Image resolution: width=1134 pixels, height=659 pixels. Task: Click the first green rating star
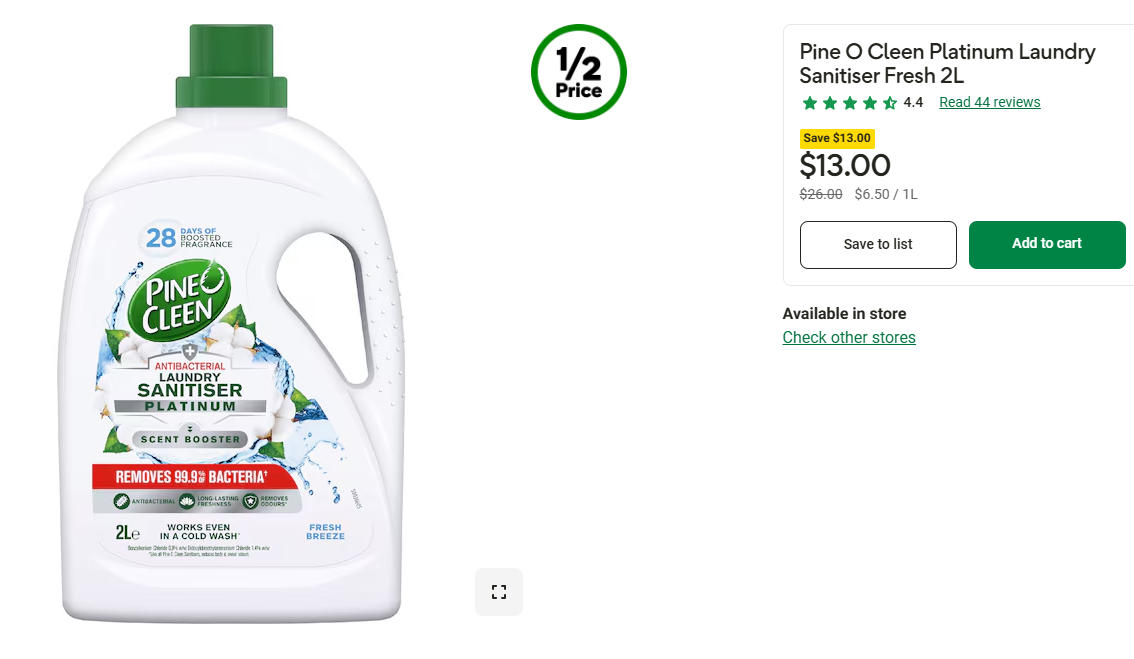click(x=810, y=103)
